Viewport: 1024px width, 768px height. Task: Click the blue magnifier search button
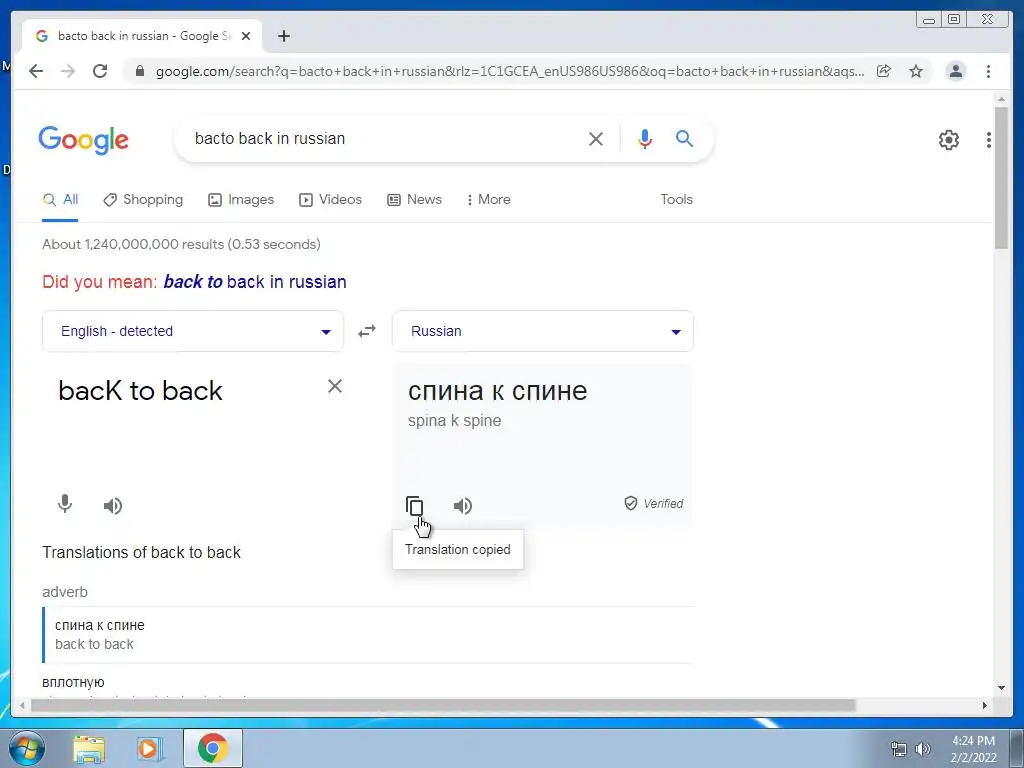[x=684, y=138]
